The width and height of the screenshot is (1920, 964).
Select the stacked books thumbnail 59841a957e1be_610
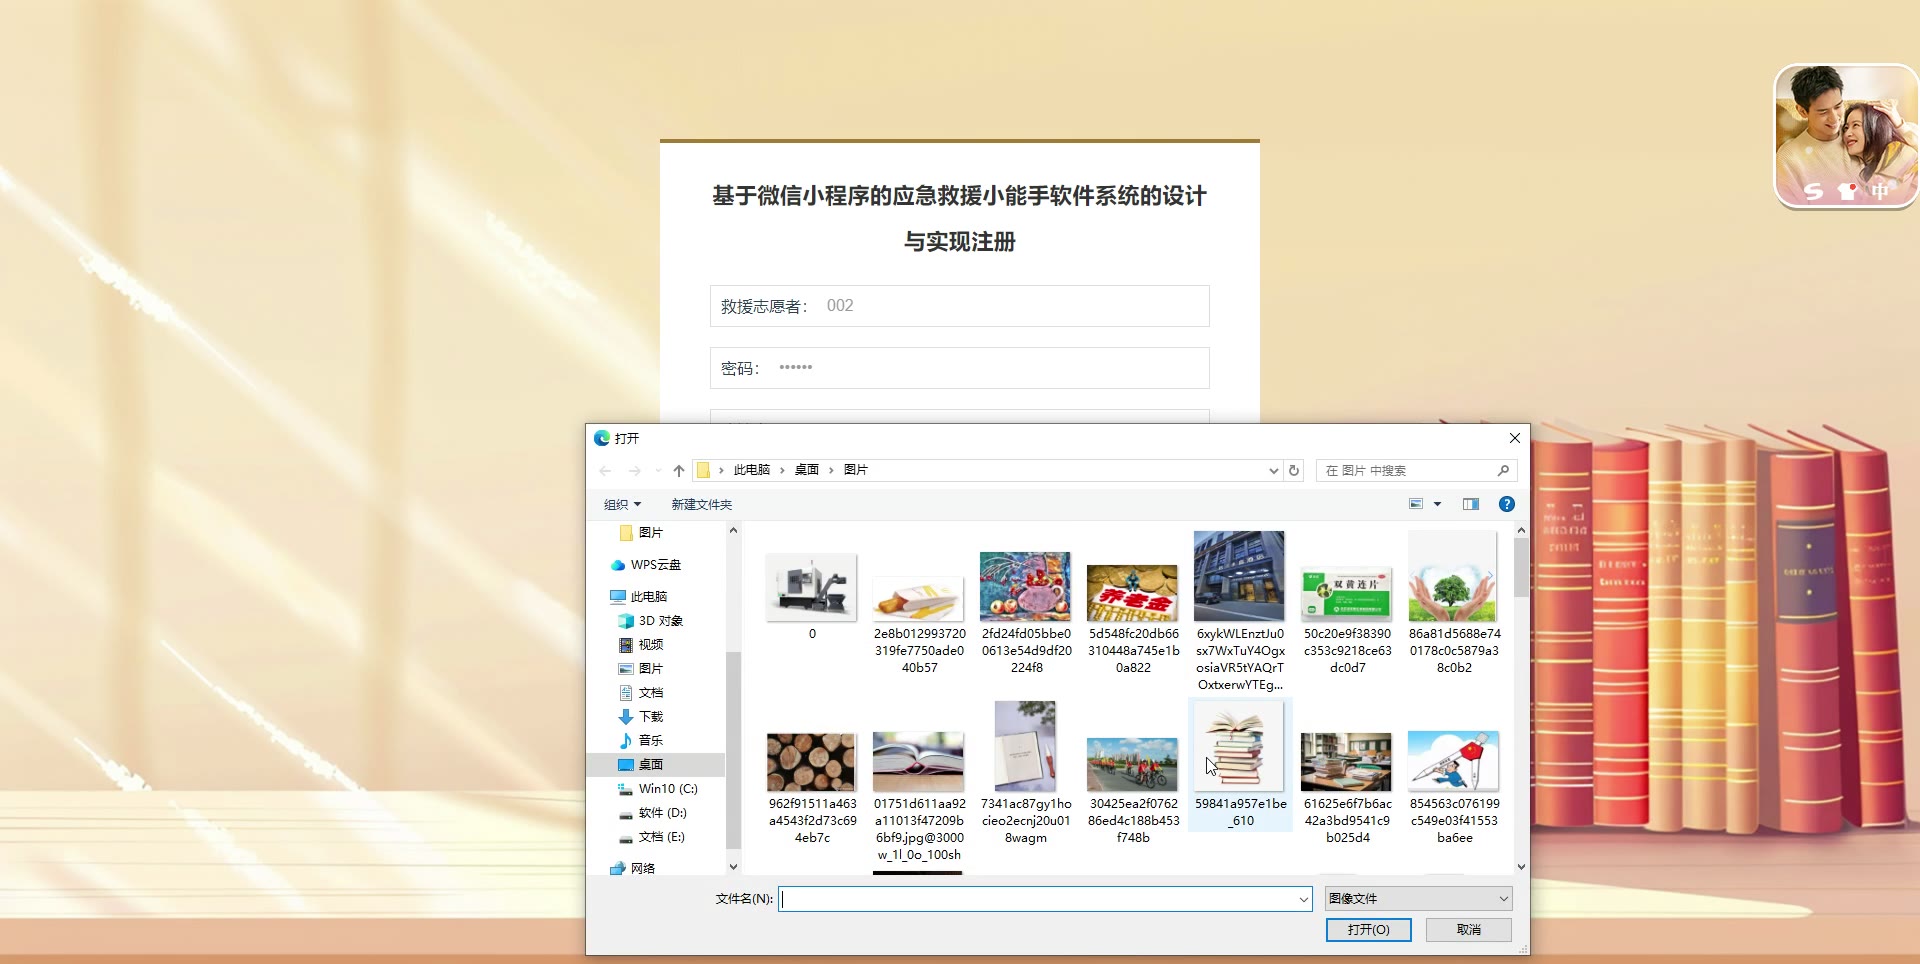coord(1240,748)
